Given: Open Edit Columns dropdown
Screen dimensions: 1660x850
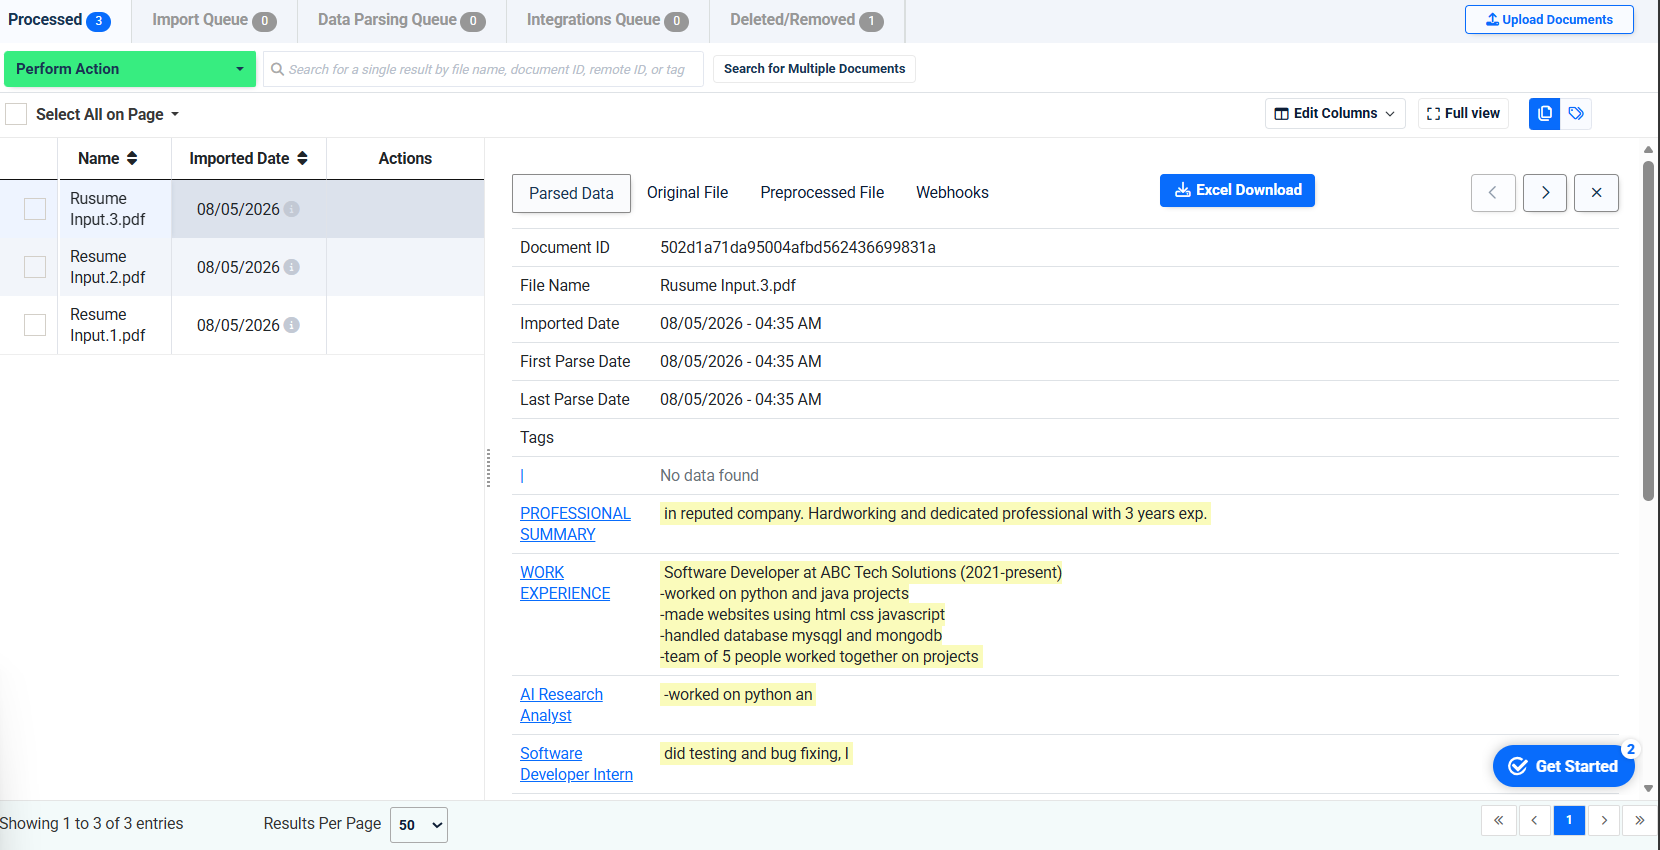Looking at the screenshot, I should (x=1335, y=113).
